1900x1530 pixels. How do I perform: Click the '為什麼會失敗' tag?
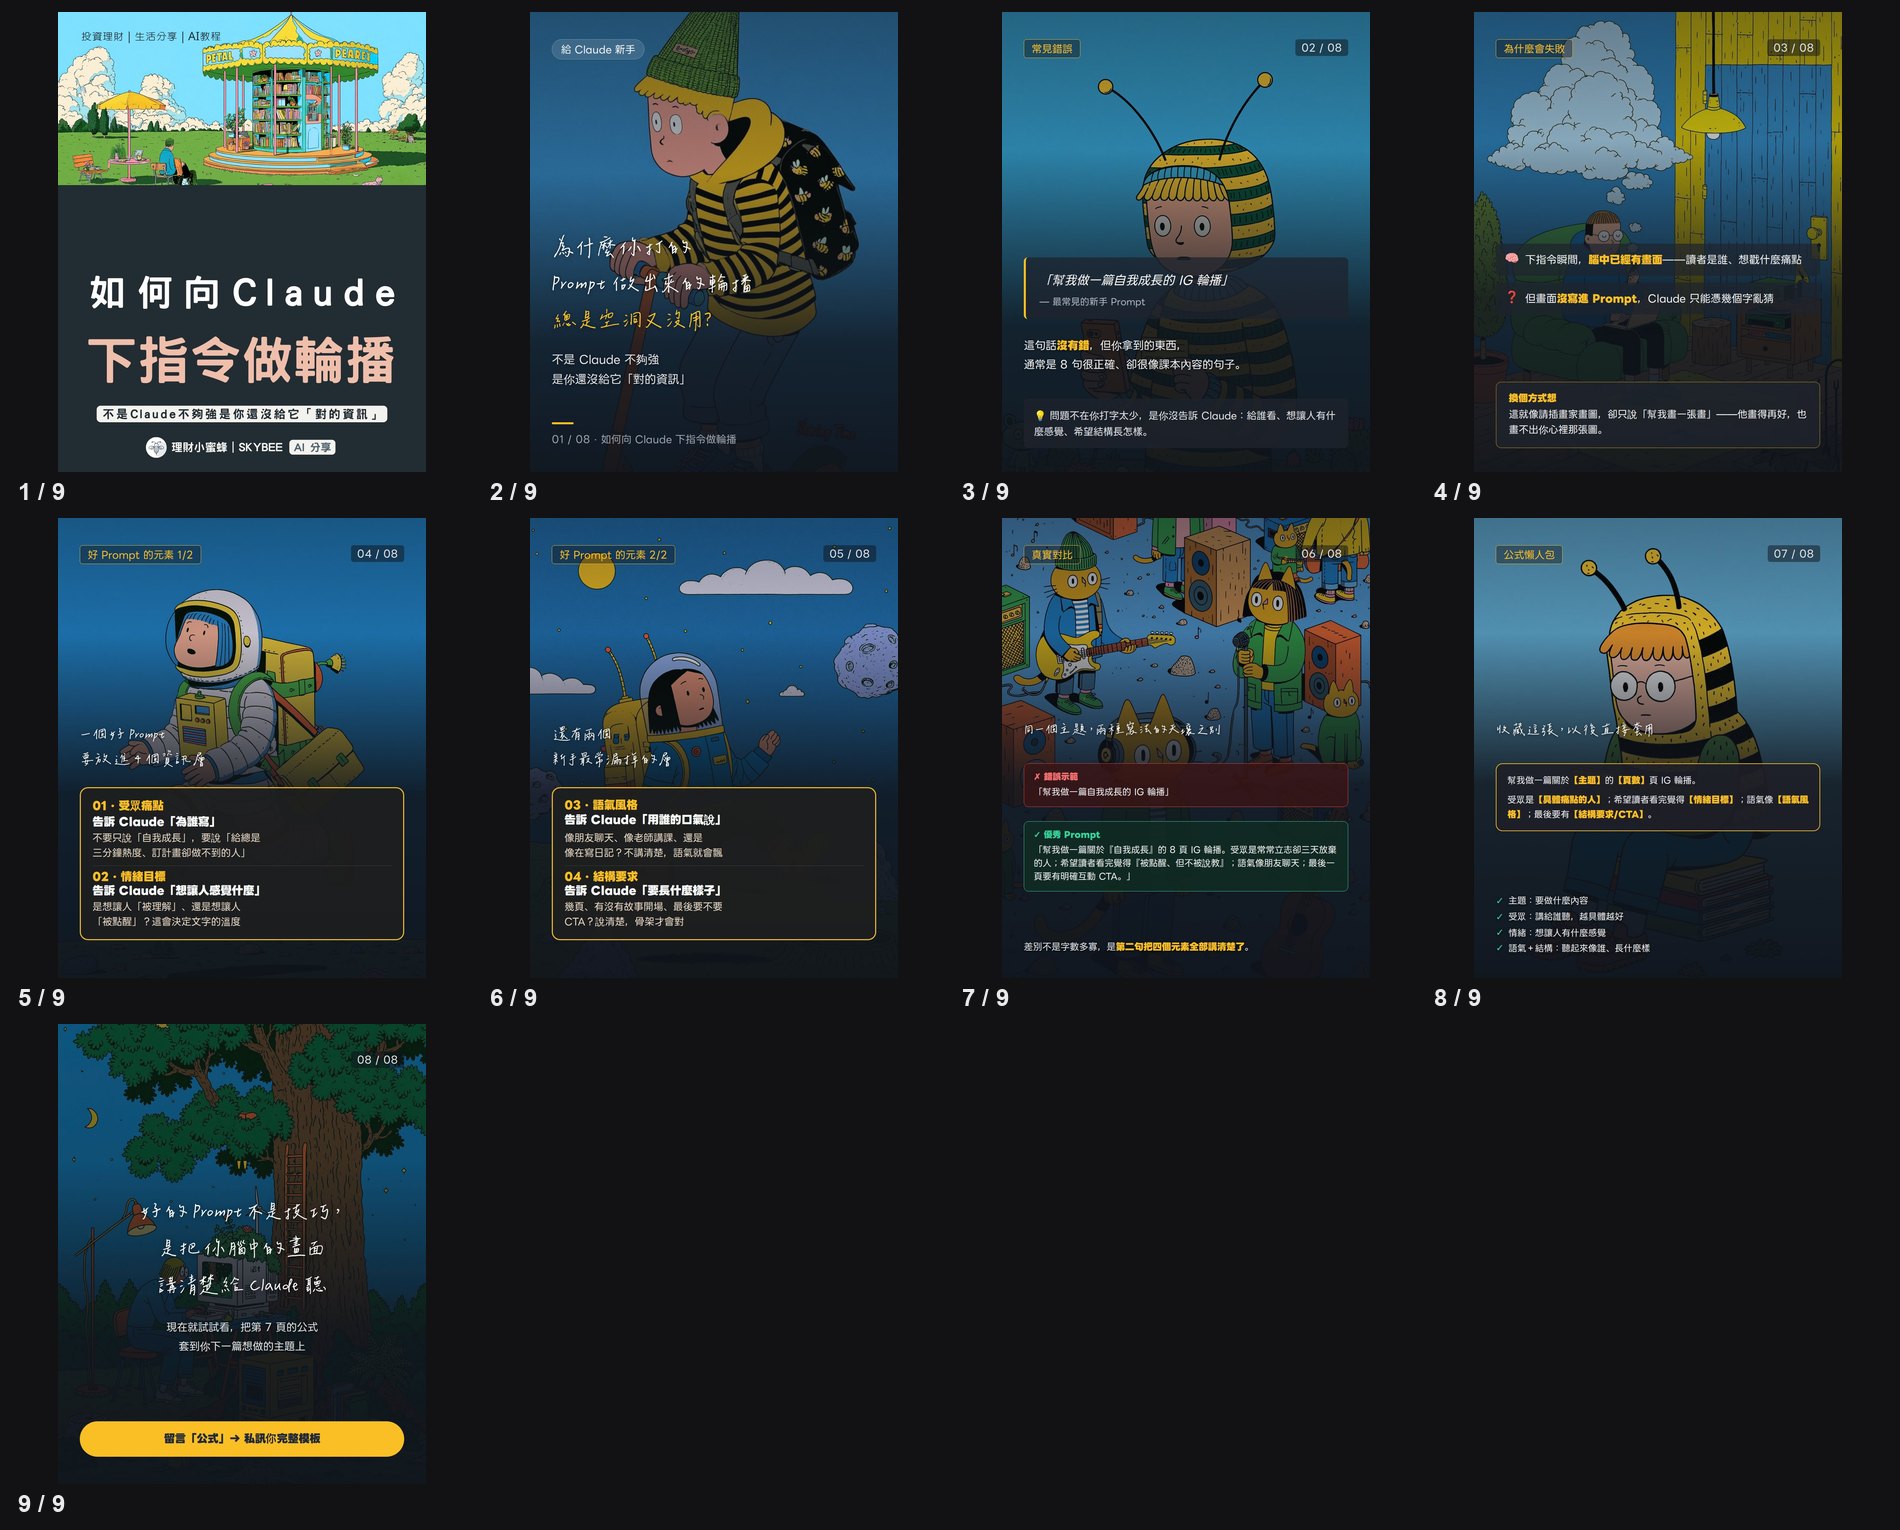point(1535,48)
